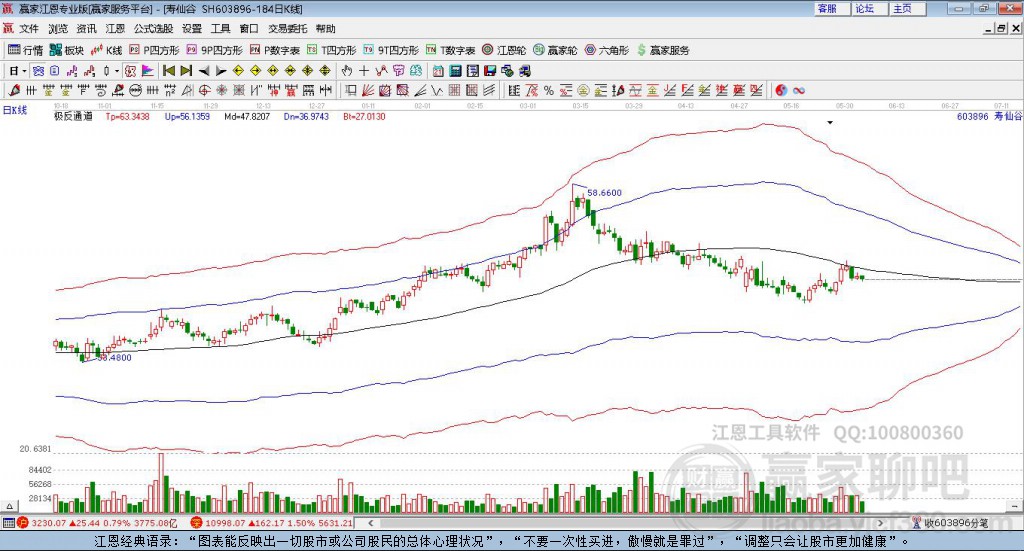Switch to the K线 chart button
The image size is (1024, 551).
tap(106, 50)
